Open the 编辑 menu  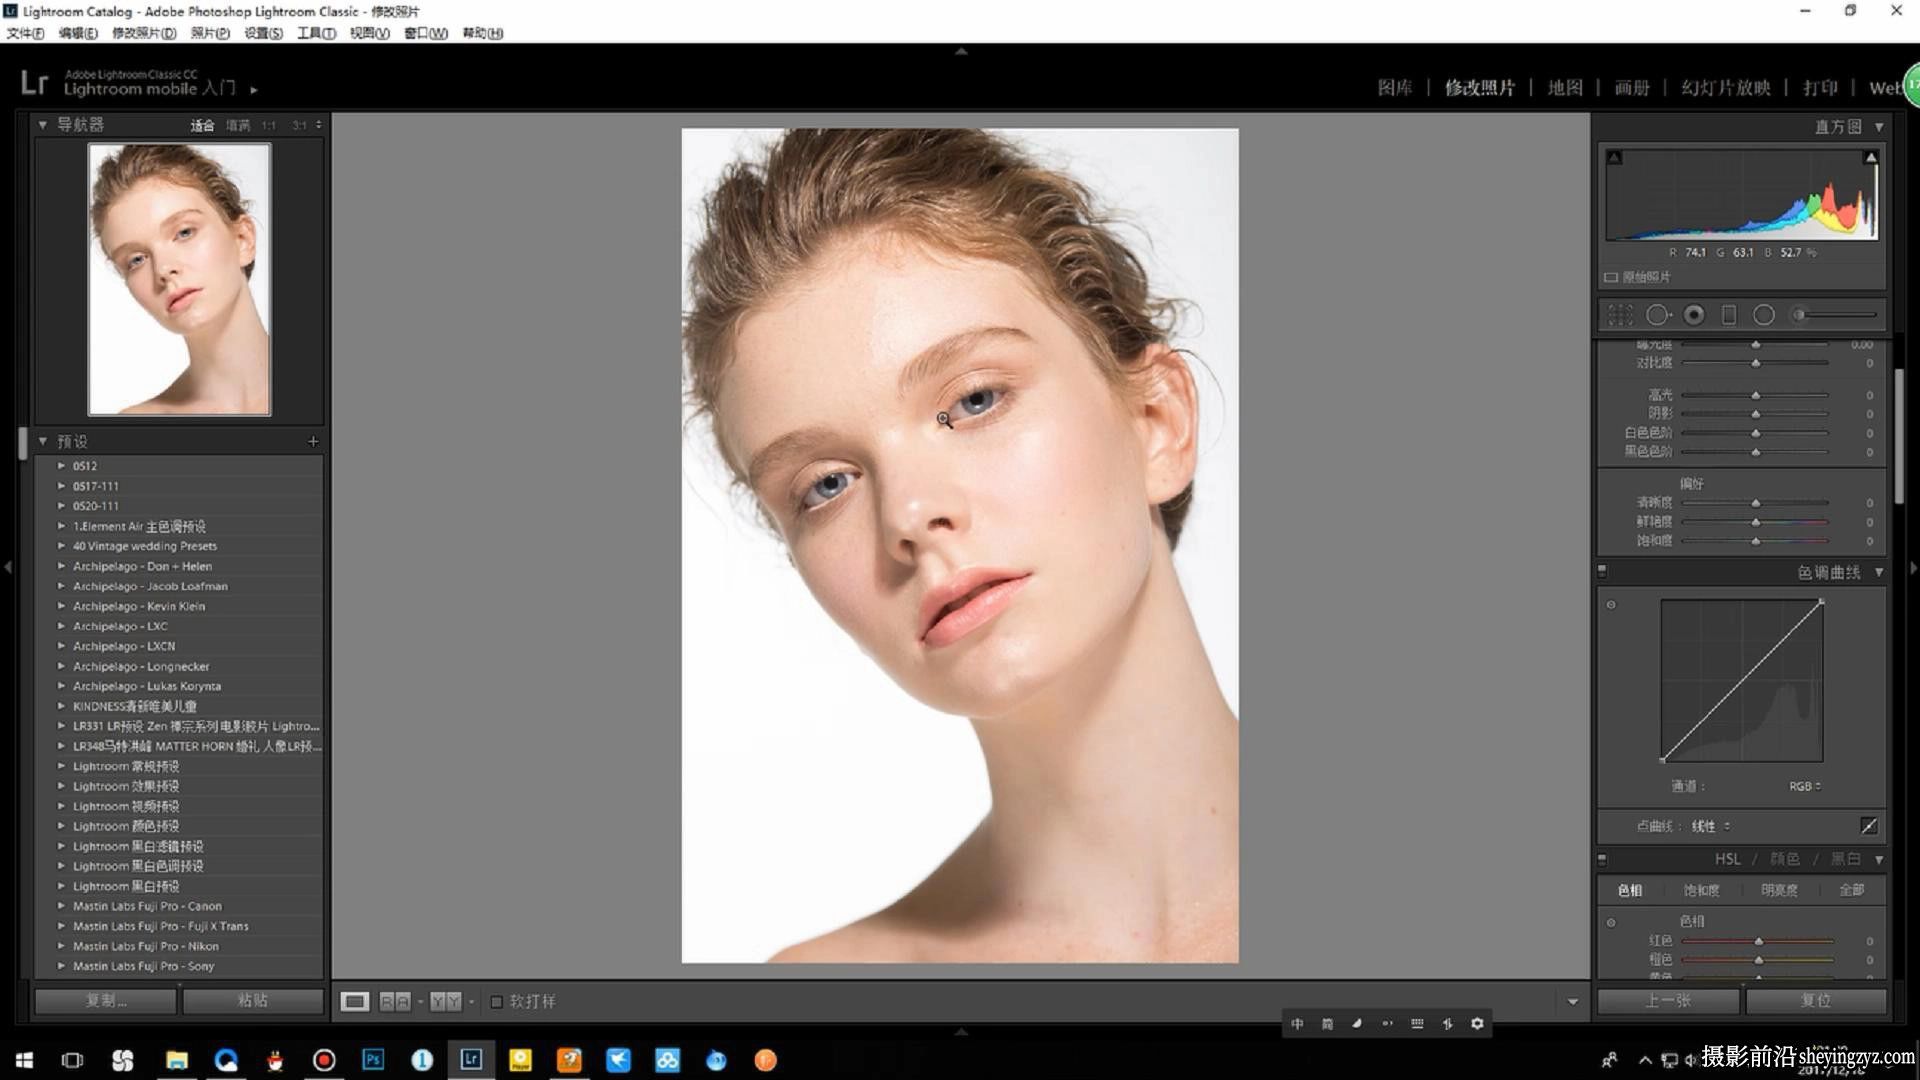pos(78,33)
